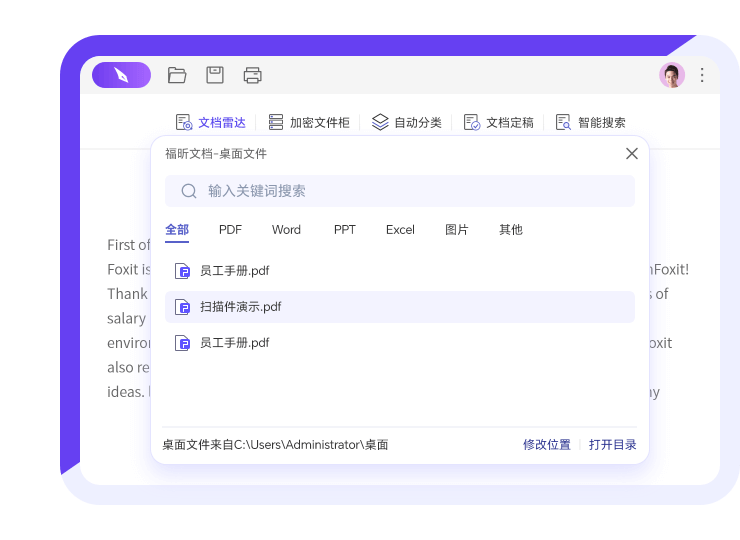Switch to the Word filter tab
Viewport: 740px width, 540px height.
[286, 230]
